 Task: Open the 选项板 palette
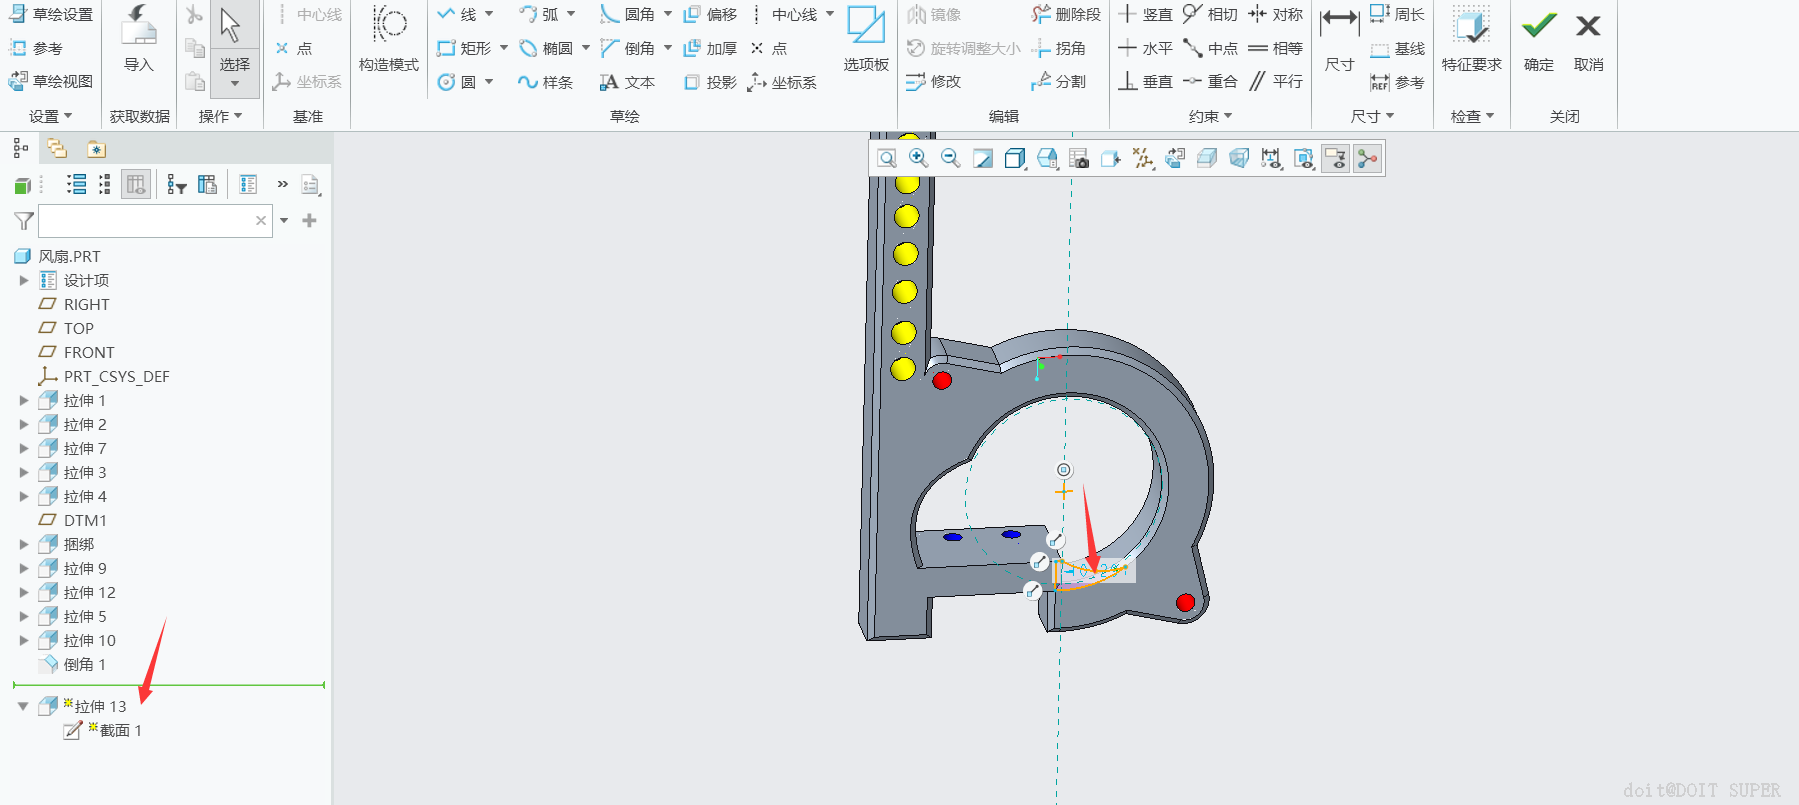(865, 40)
